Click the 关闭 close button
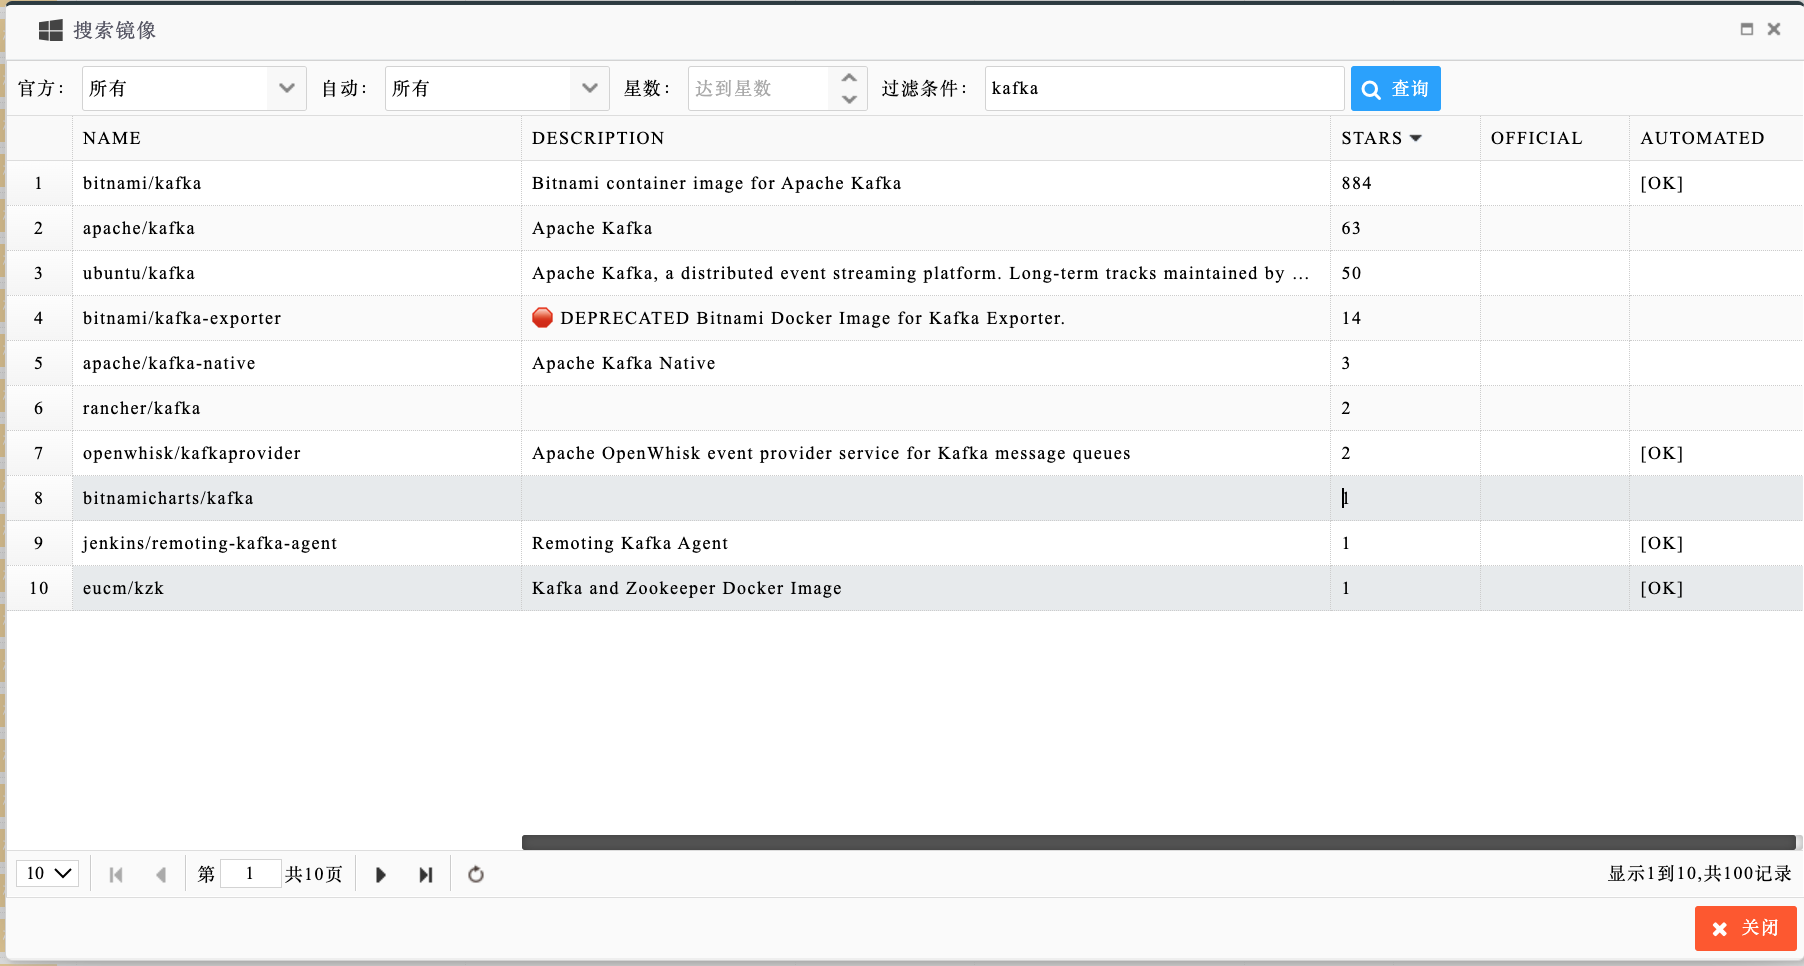Image resolution: width=1804 pixels, height=966 pixels. (x=1745, y=928)
